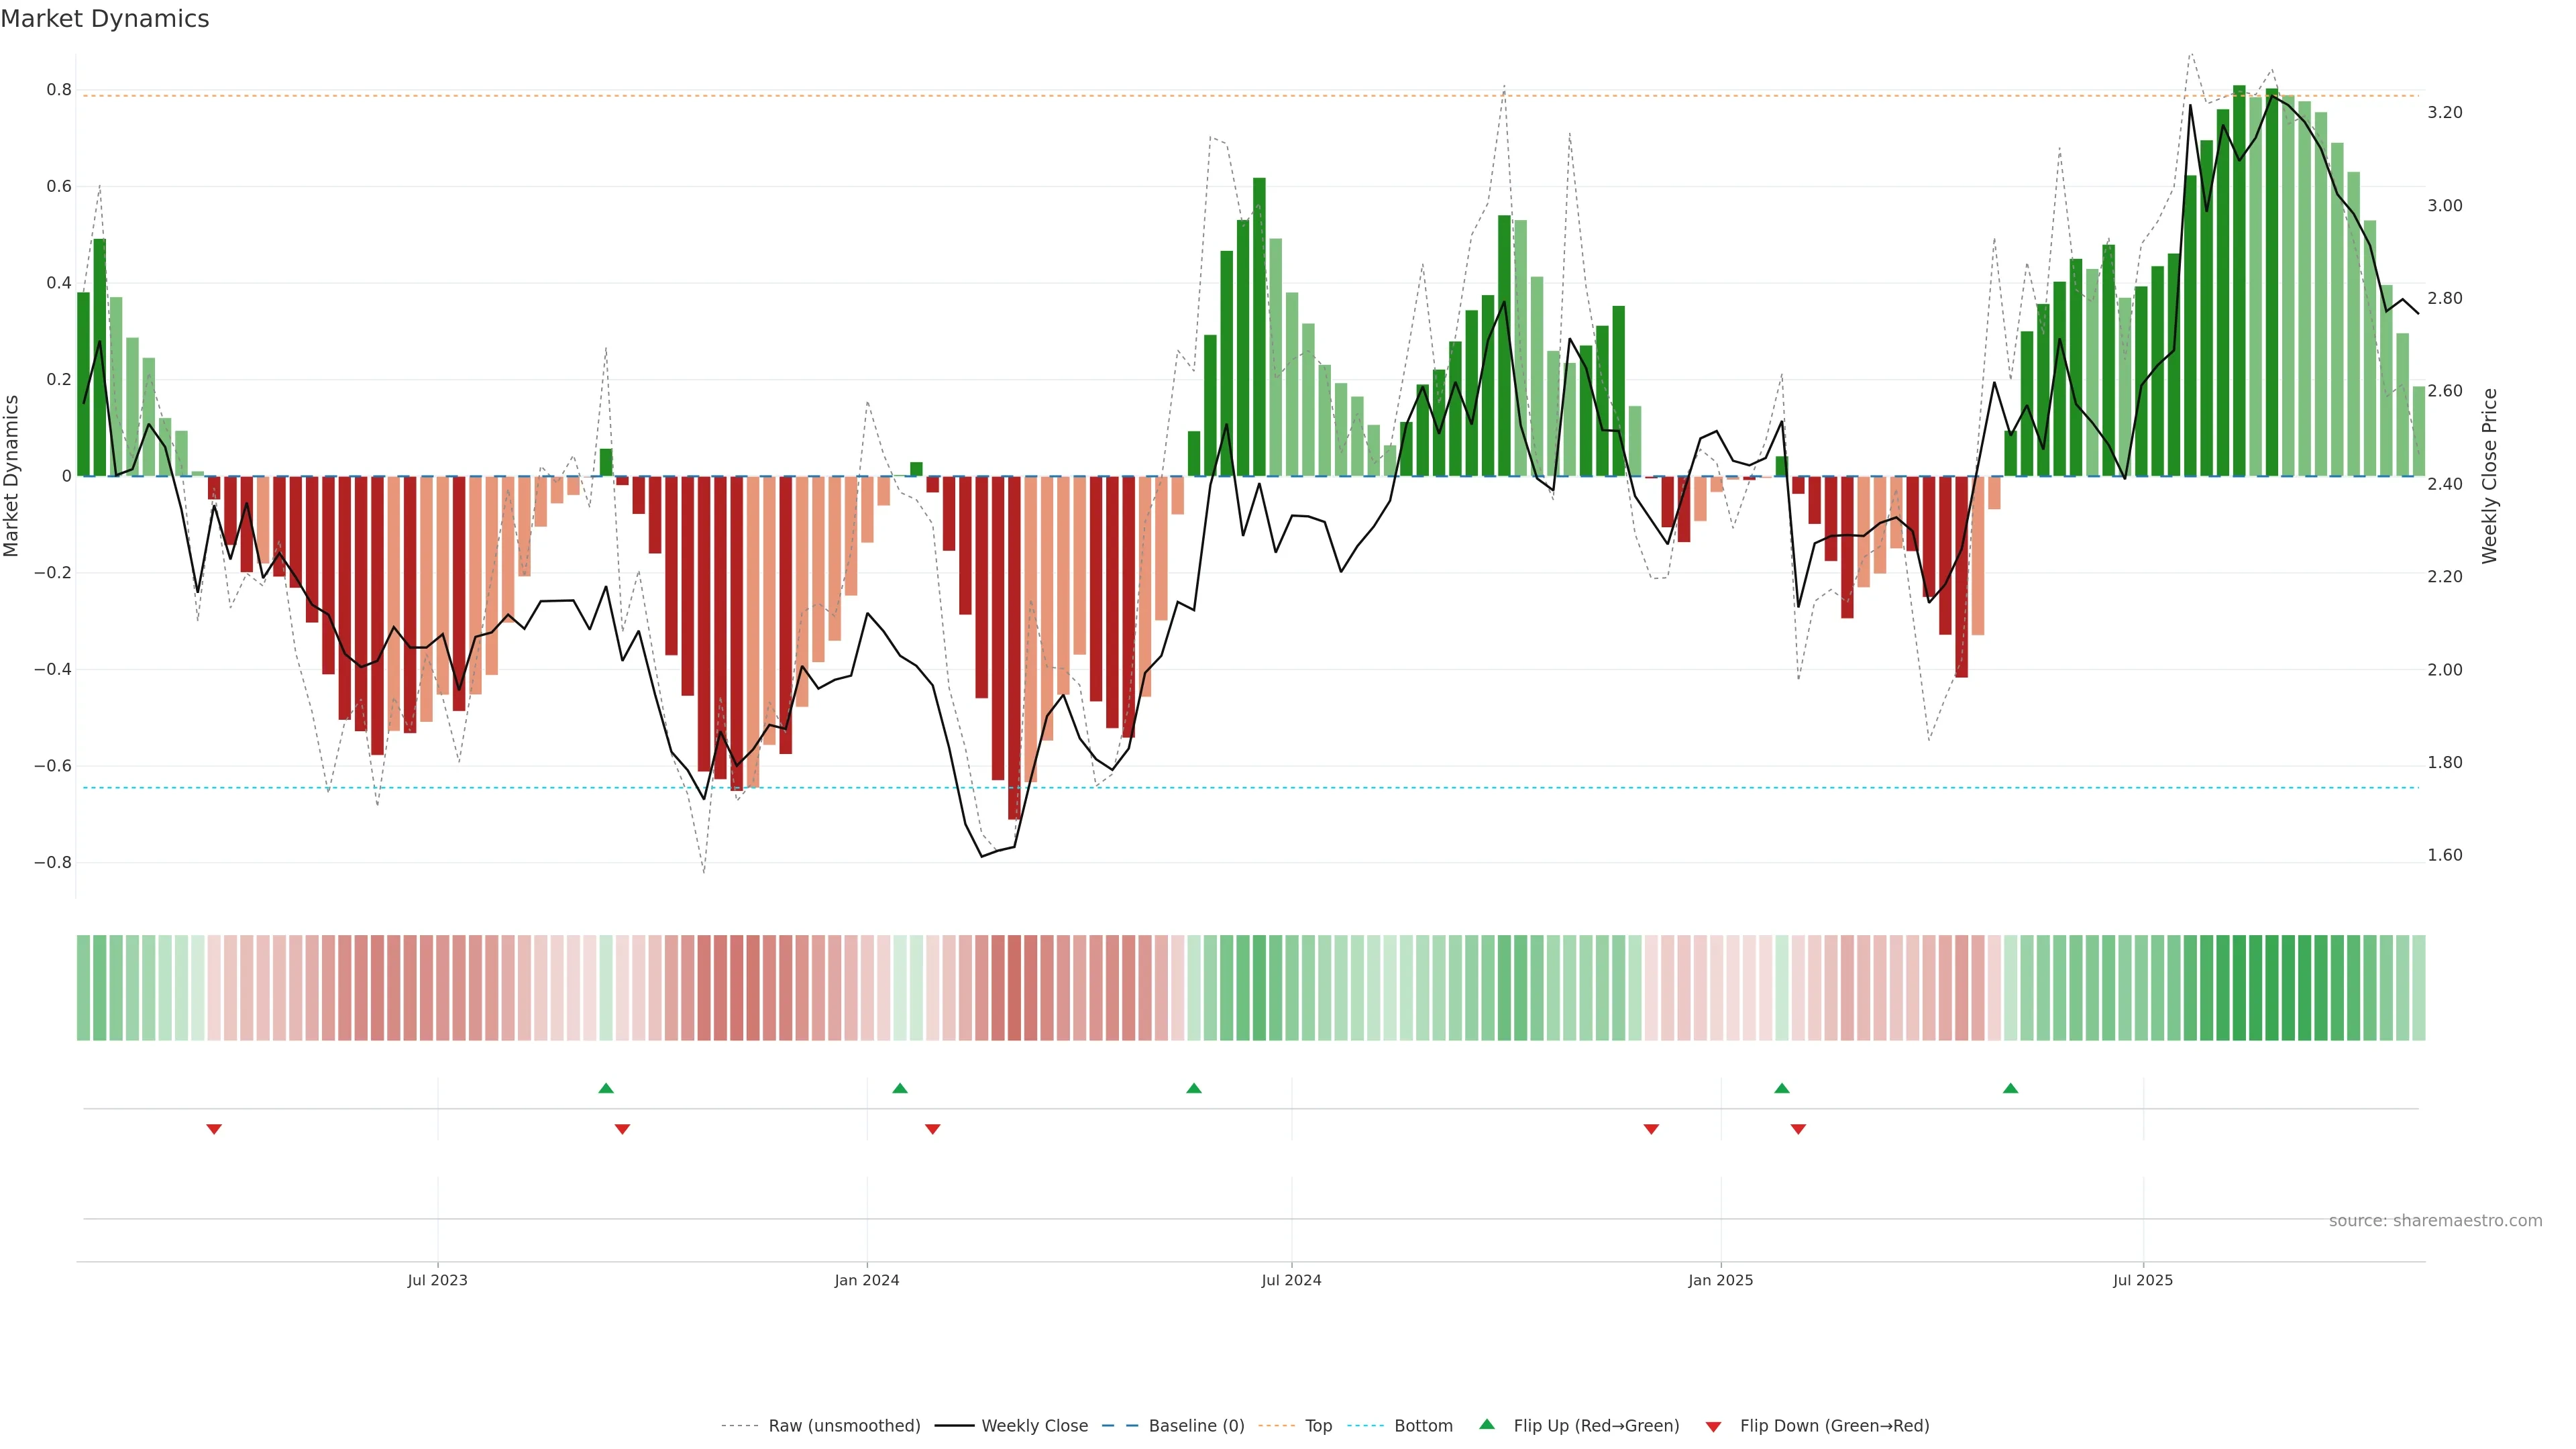Click the last green flip-up marker before Jul 2025
Screen dimensions: 2576x1449
(2010, 1088)
